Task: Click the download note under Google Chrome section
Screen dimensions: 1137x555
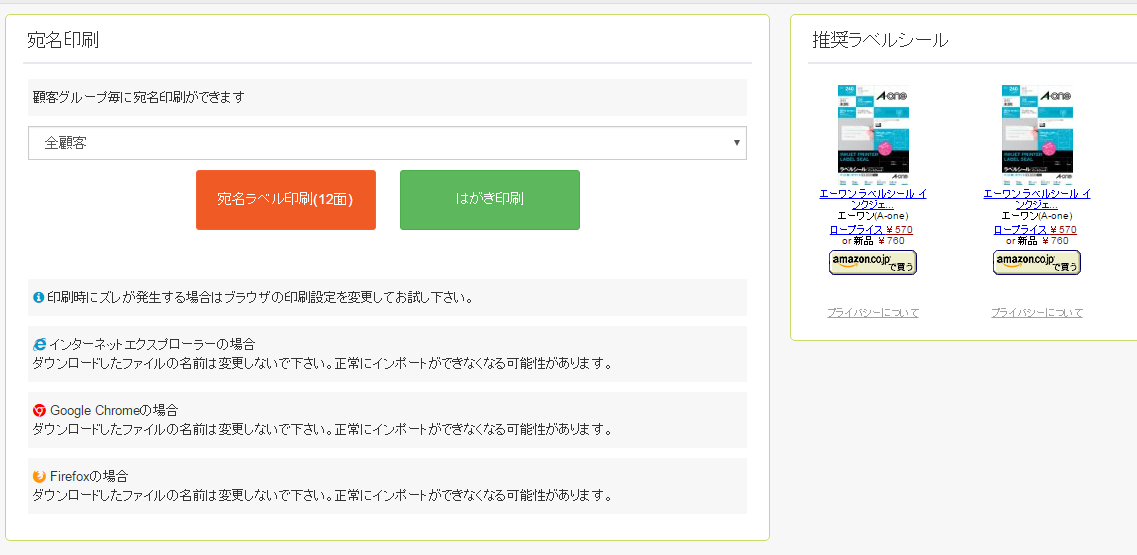Action: click(323, 429)
